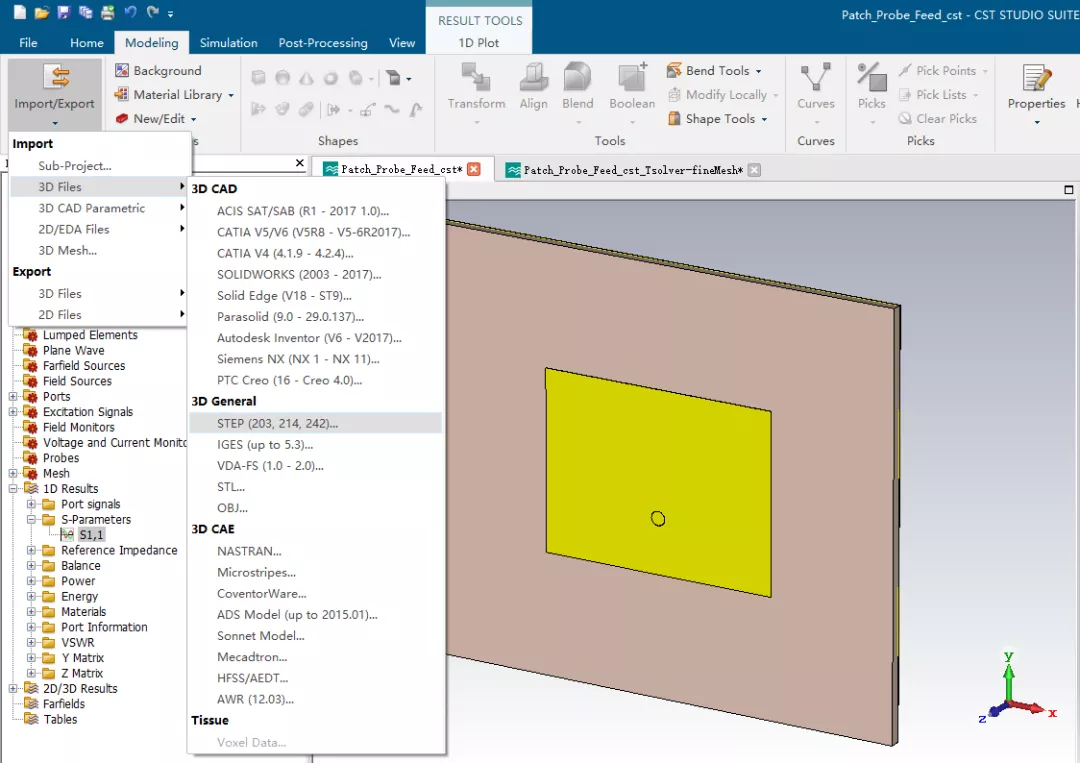
Task: Switch to the Simulation ribbon tab
Action: click(x=229, y=43)
